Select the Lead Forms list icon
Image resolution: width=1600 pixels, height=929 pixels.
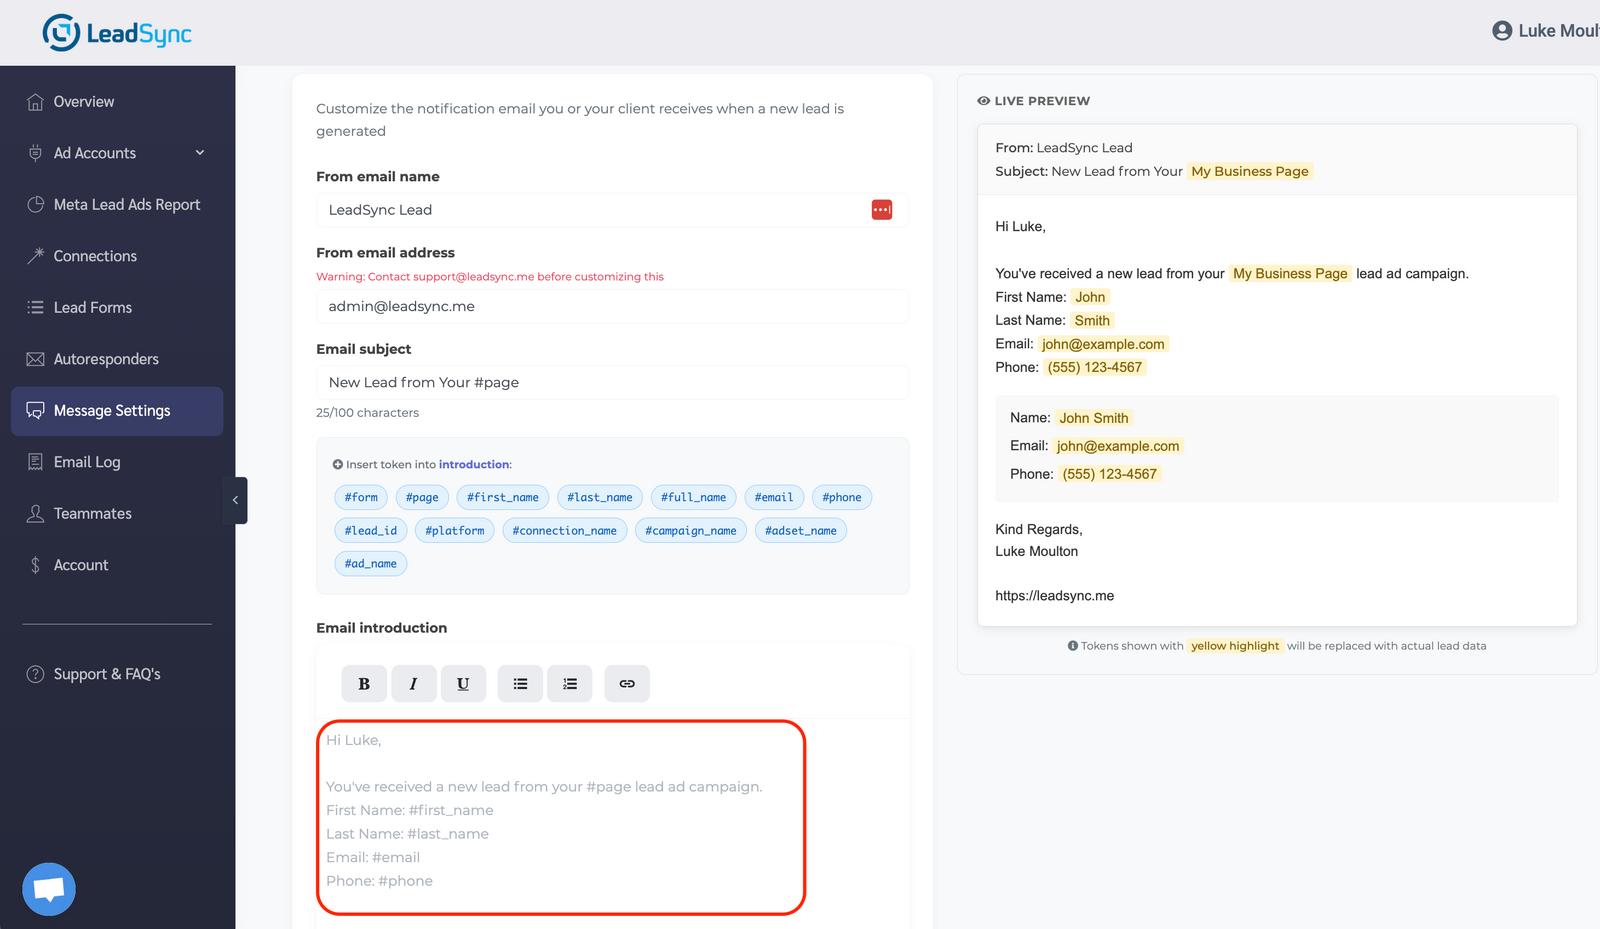(x=34, y=307)
